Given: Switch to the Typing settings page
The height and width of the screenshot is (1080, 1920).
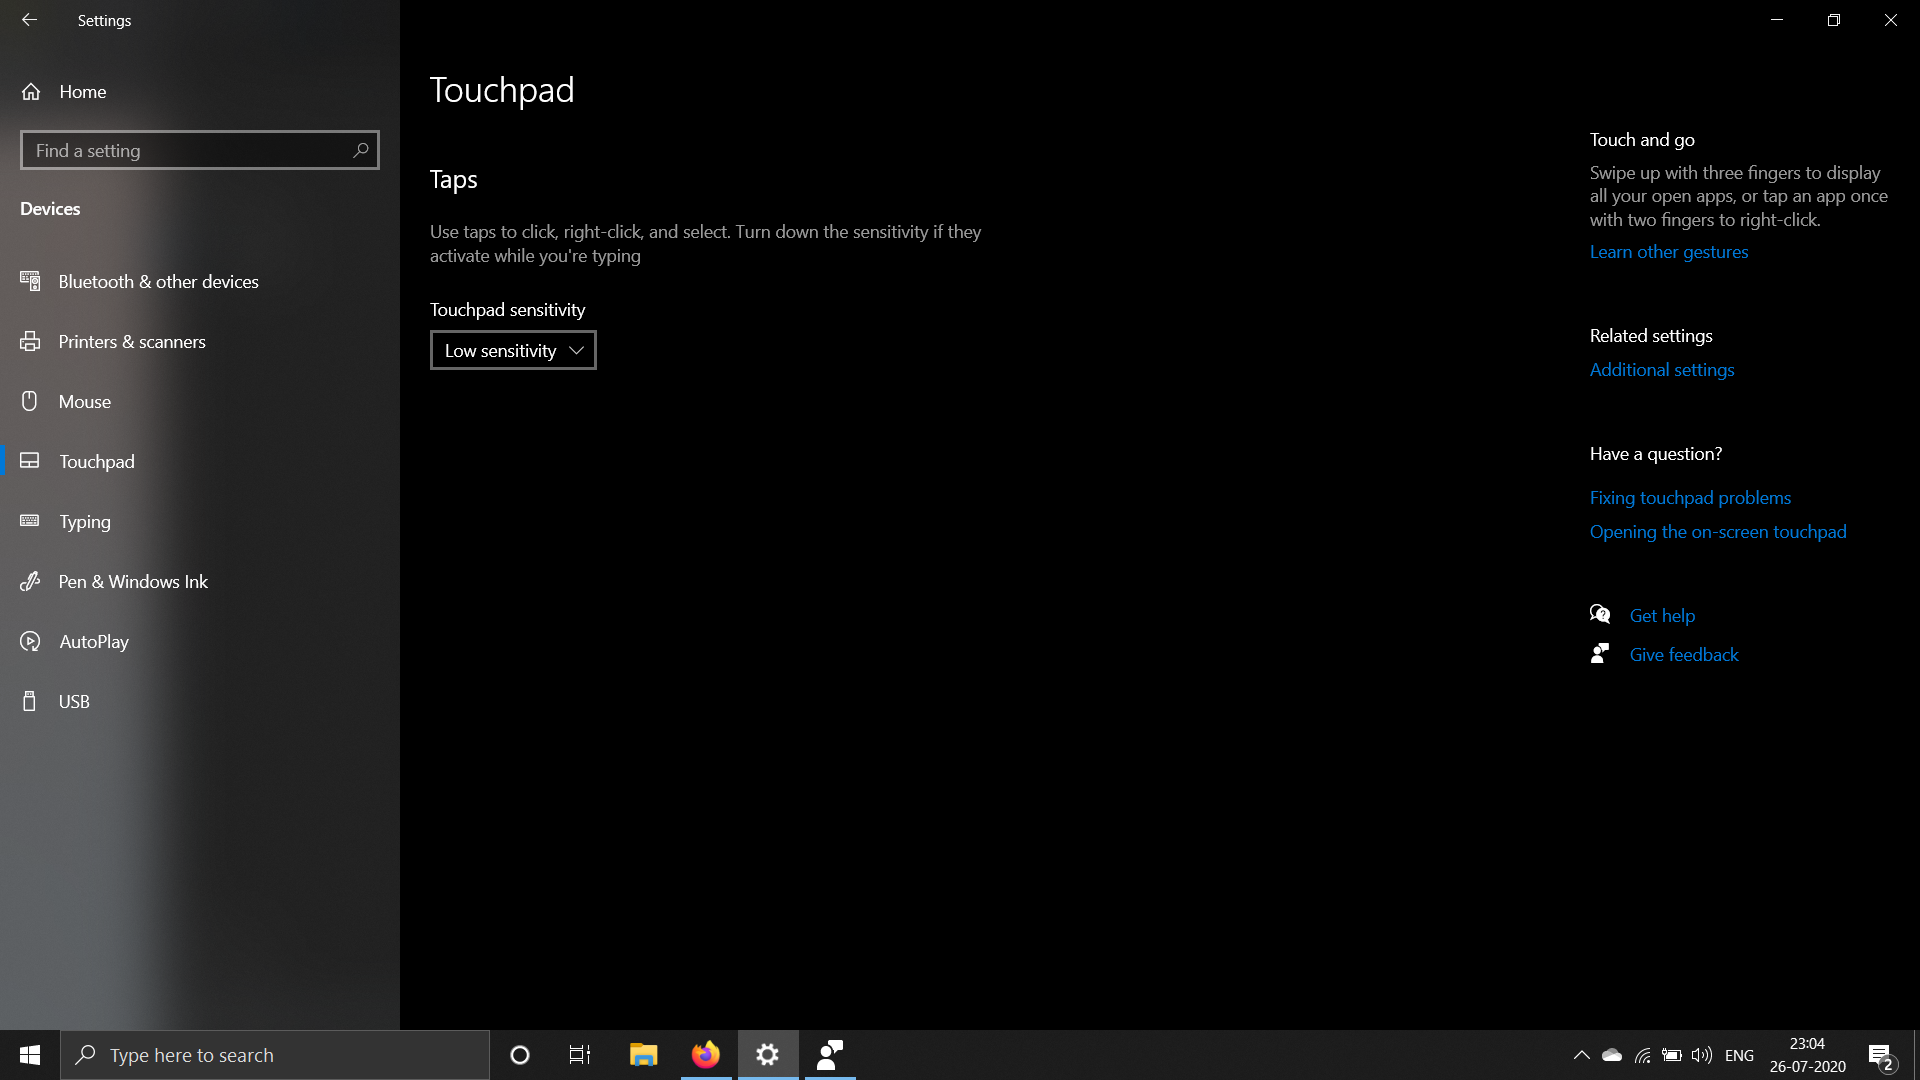Looking at the screenshot, I should (x=85, y=522).
